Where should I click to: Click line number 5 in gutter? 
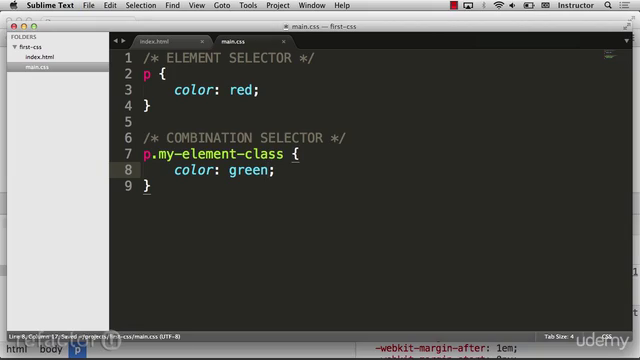point(128,122)
